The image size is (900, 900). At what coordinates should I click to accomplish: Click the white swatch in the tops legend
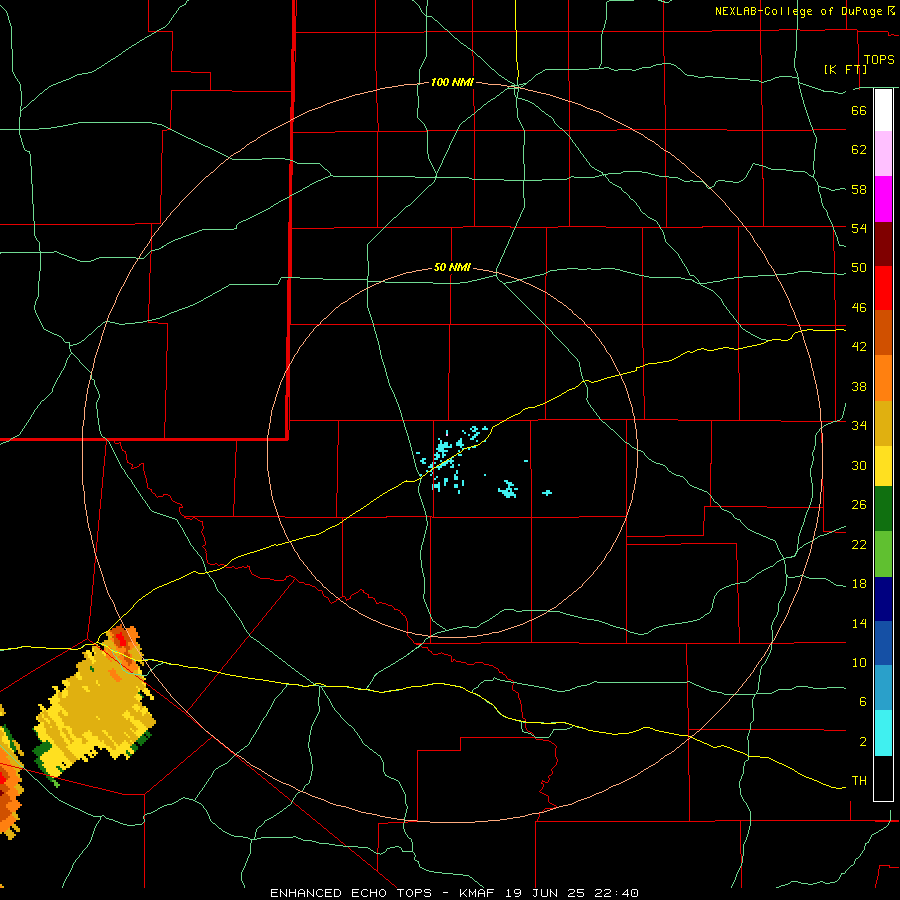(883, 110)
